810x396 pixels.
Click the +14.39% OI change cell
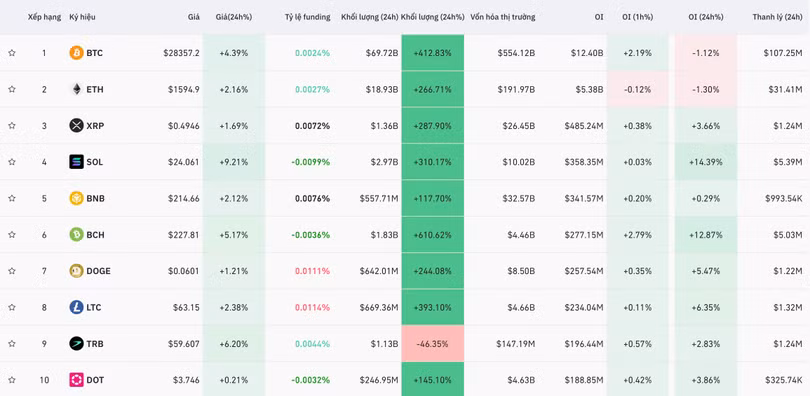pos(705,162)
